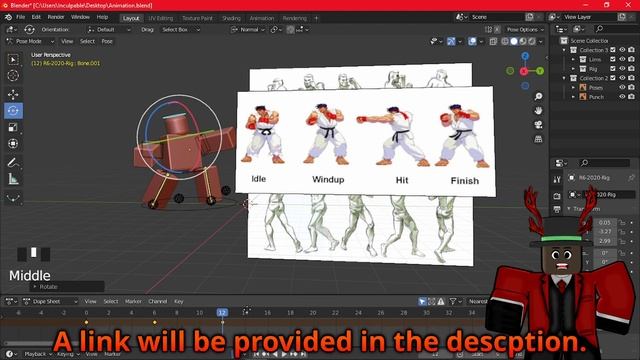Hide Collection 3 with eye icon

point(622,50)
